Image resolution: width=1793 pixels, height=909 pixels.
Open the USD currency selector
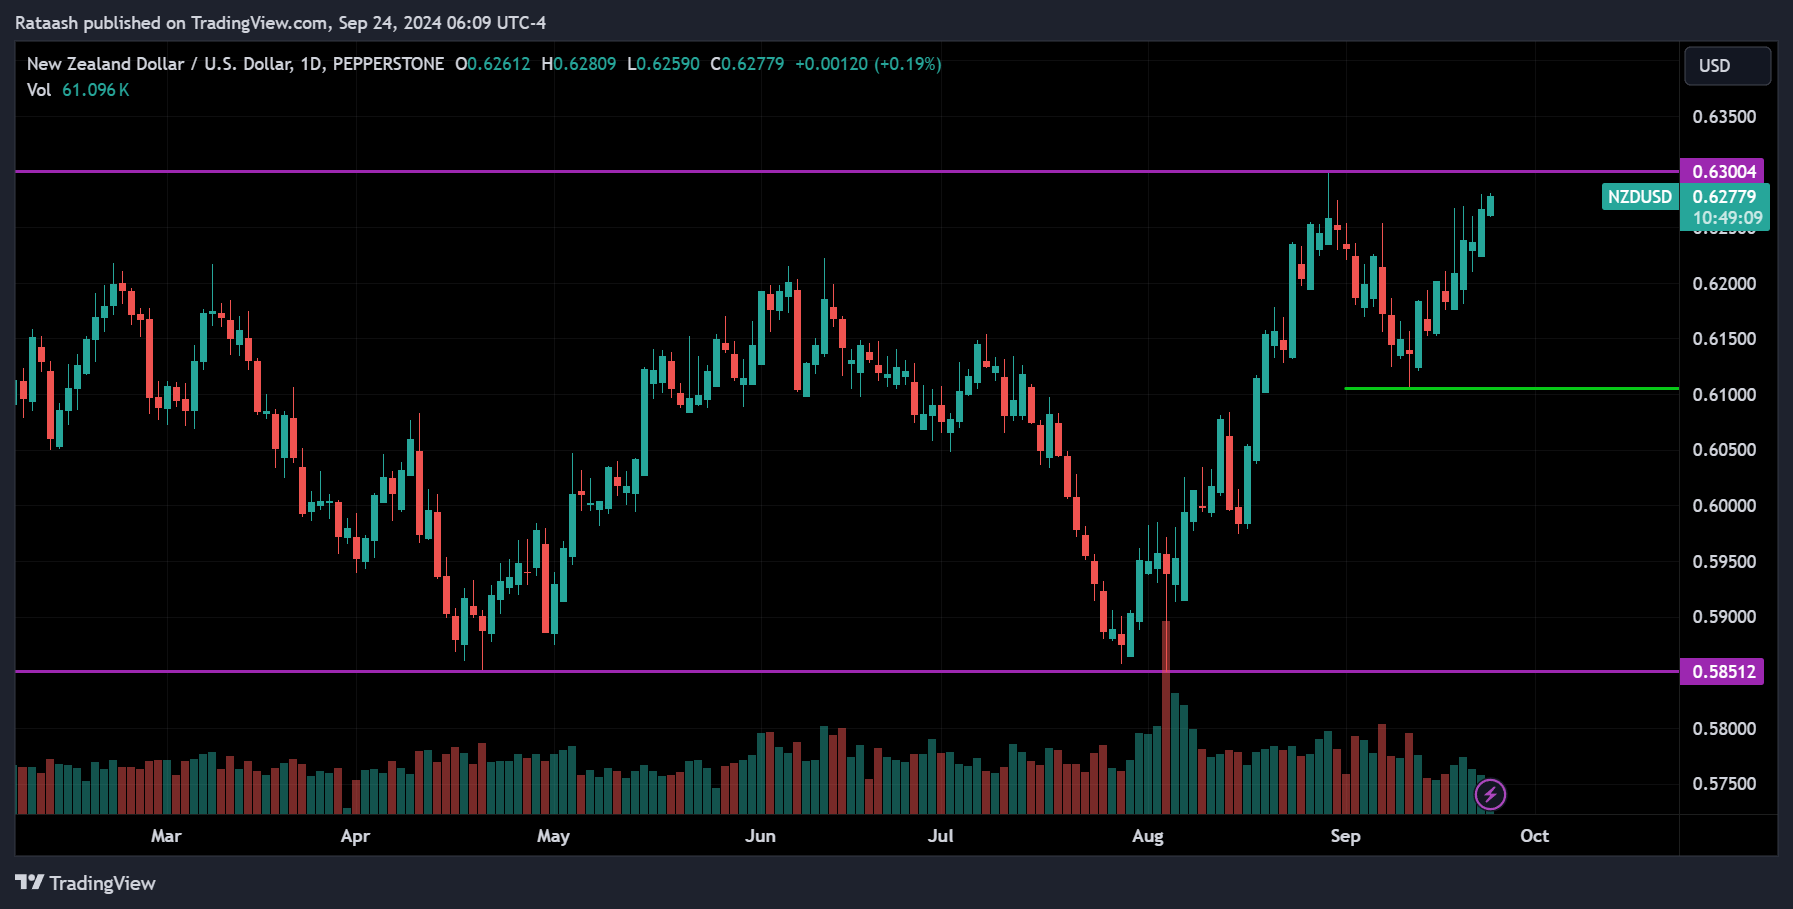pos(1727,66)
